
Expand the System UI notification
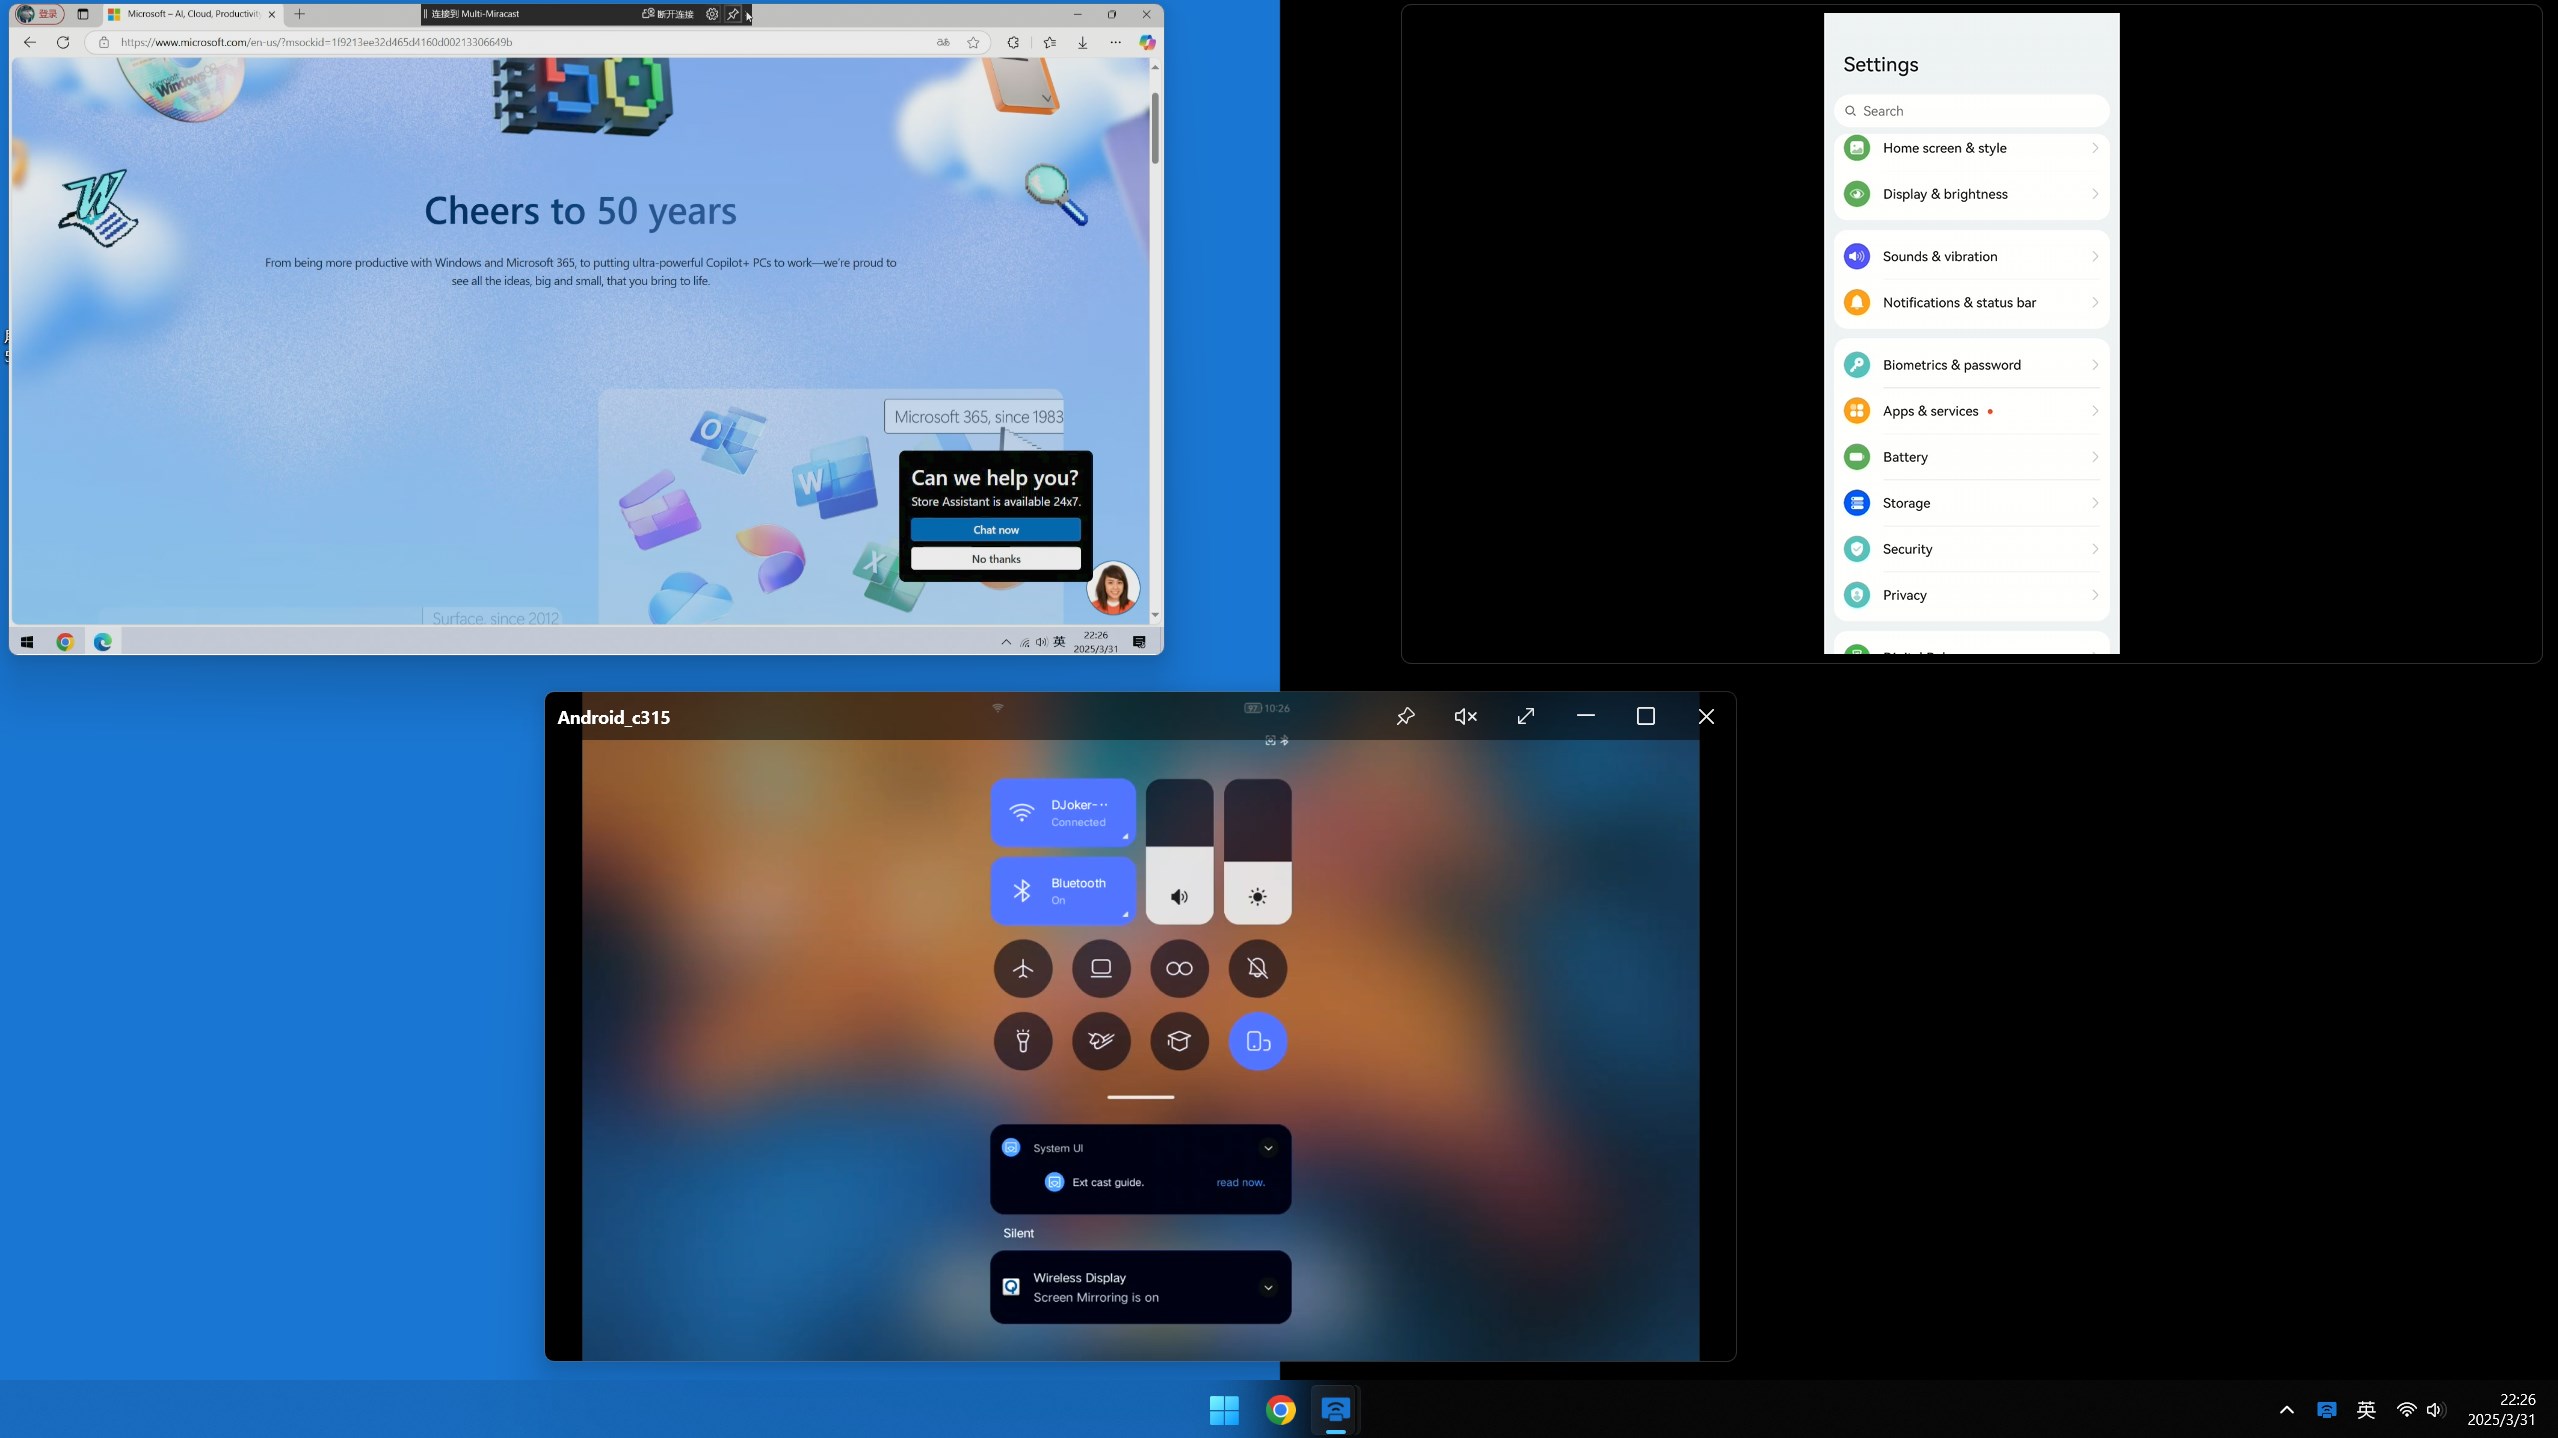(x=1267, y=1148)
